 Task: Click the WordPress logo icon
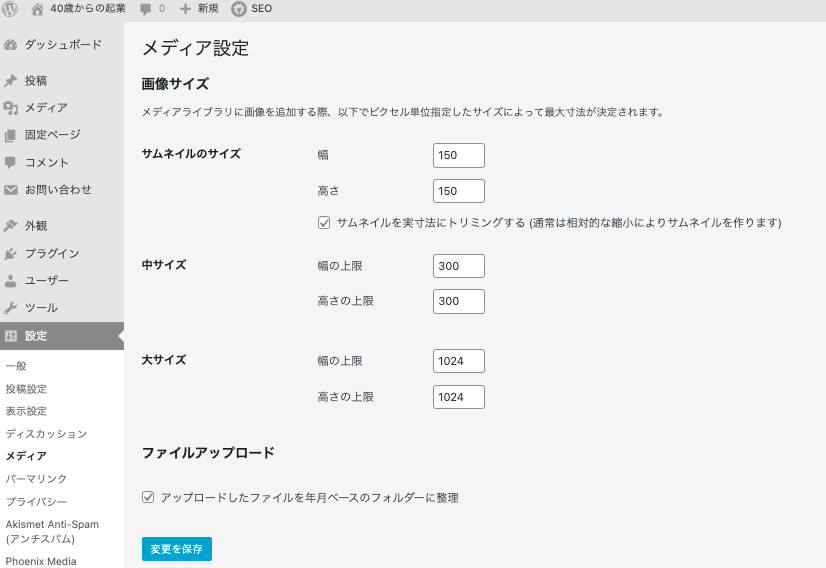point(10,9)
